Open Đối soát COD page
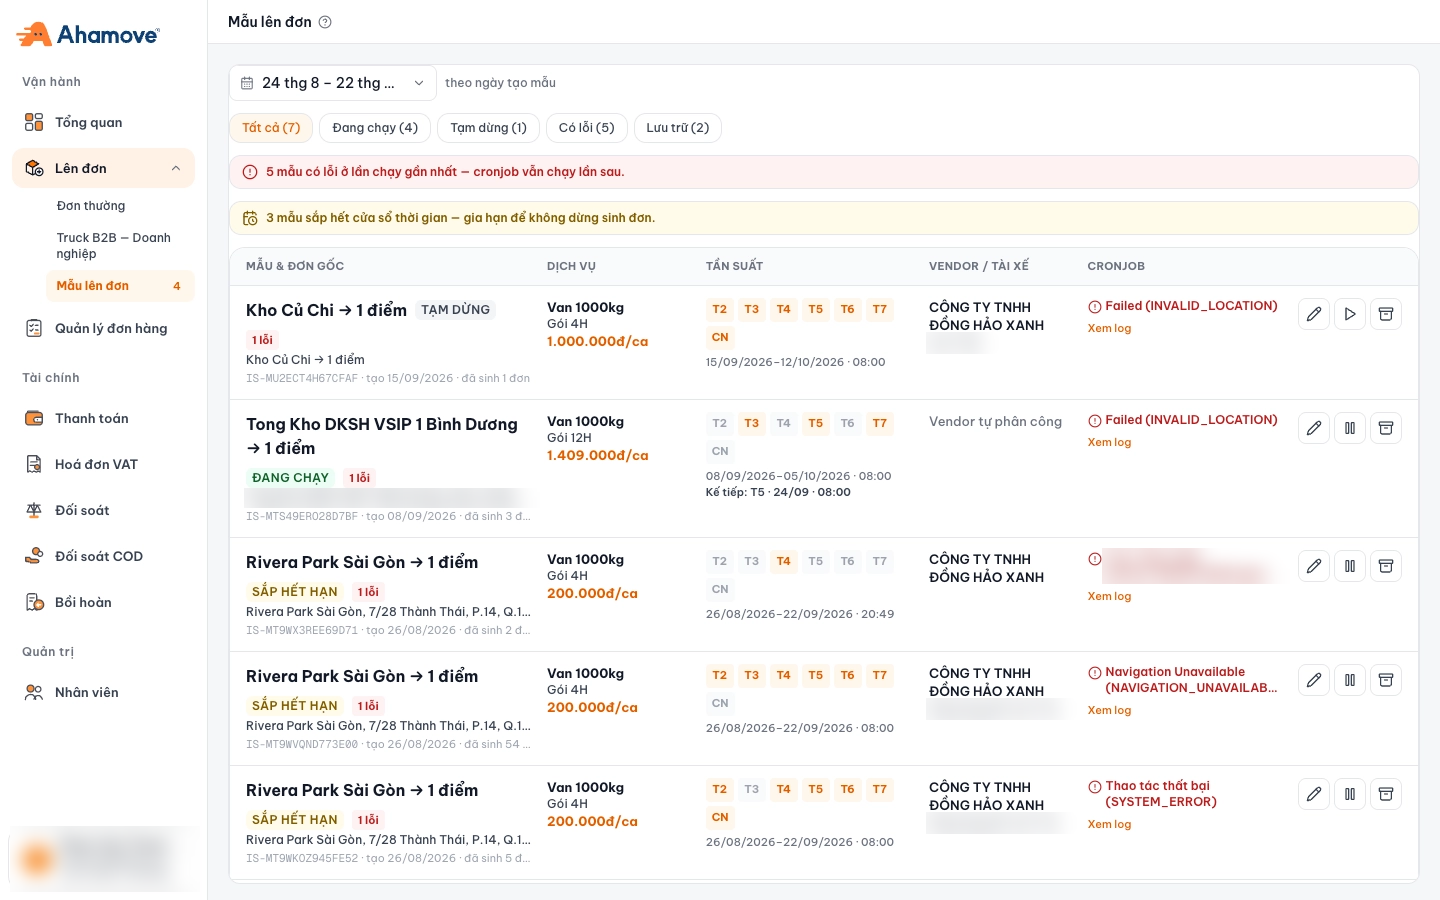The height and width of the screenshot is (900, 1440). (103, 556)
